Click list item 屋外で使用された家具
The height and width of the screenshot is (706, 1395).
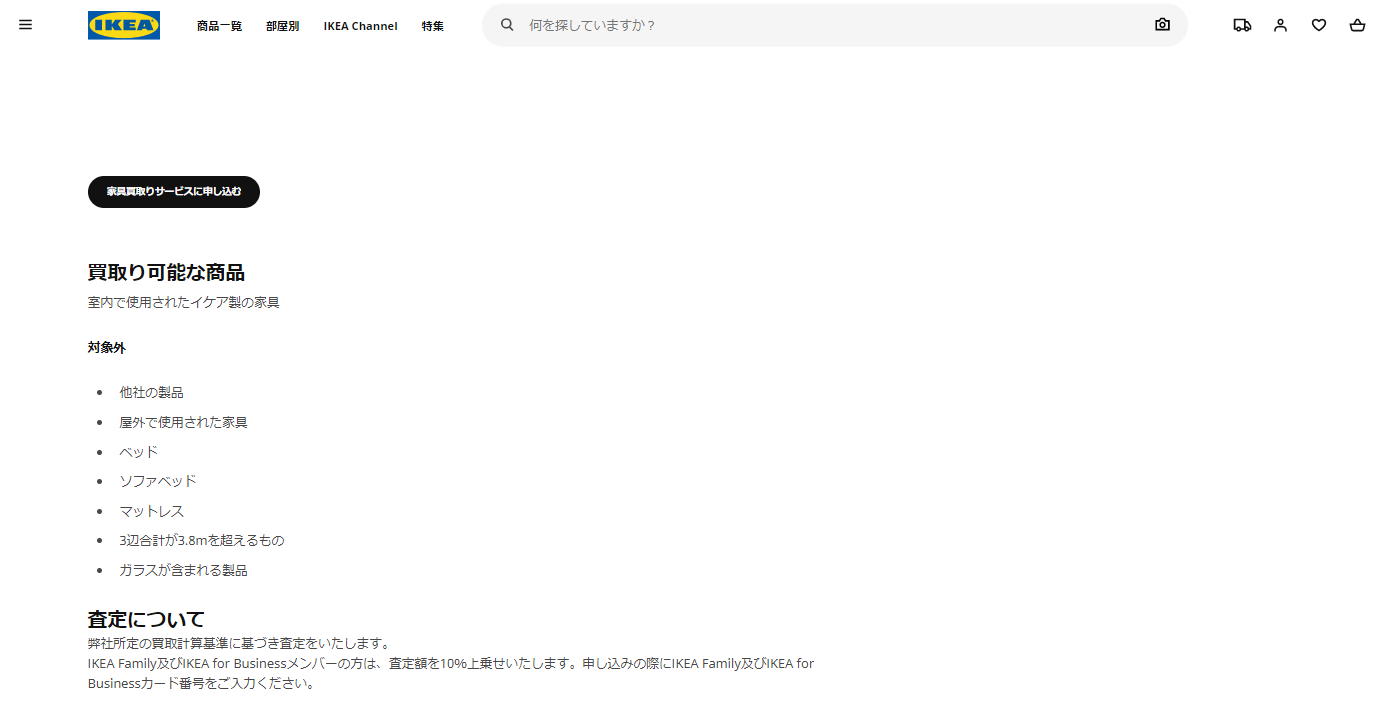pos(184,422)
